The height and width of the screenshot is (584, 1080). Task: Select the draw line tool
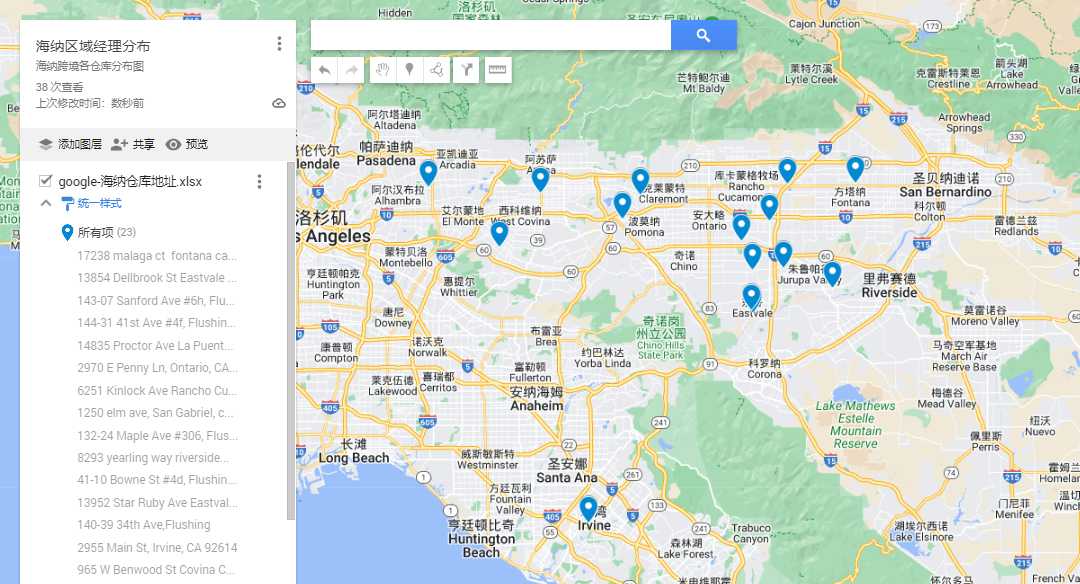tap(437, 69)
